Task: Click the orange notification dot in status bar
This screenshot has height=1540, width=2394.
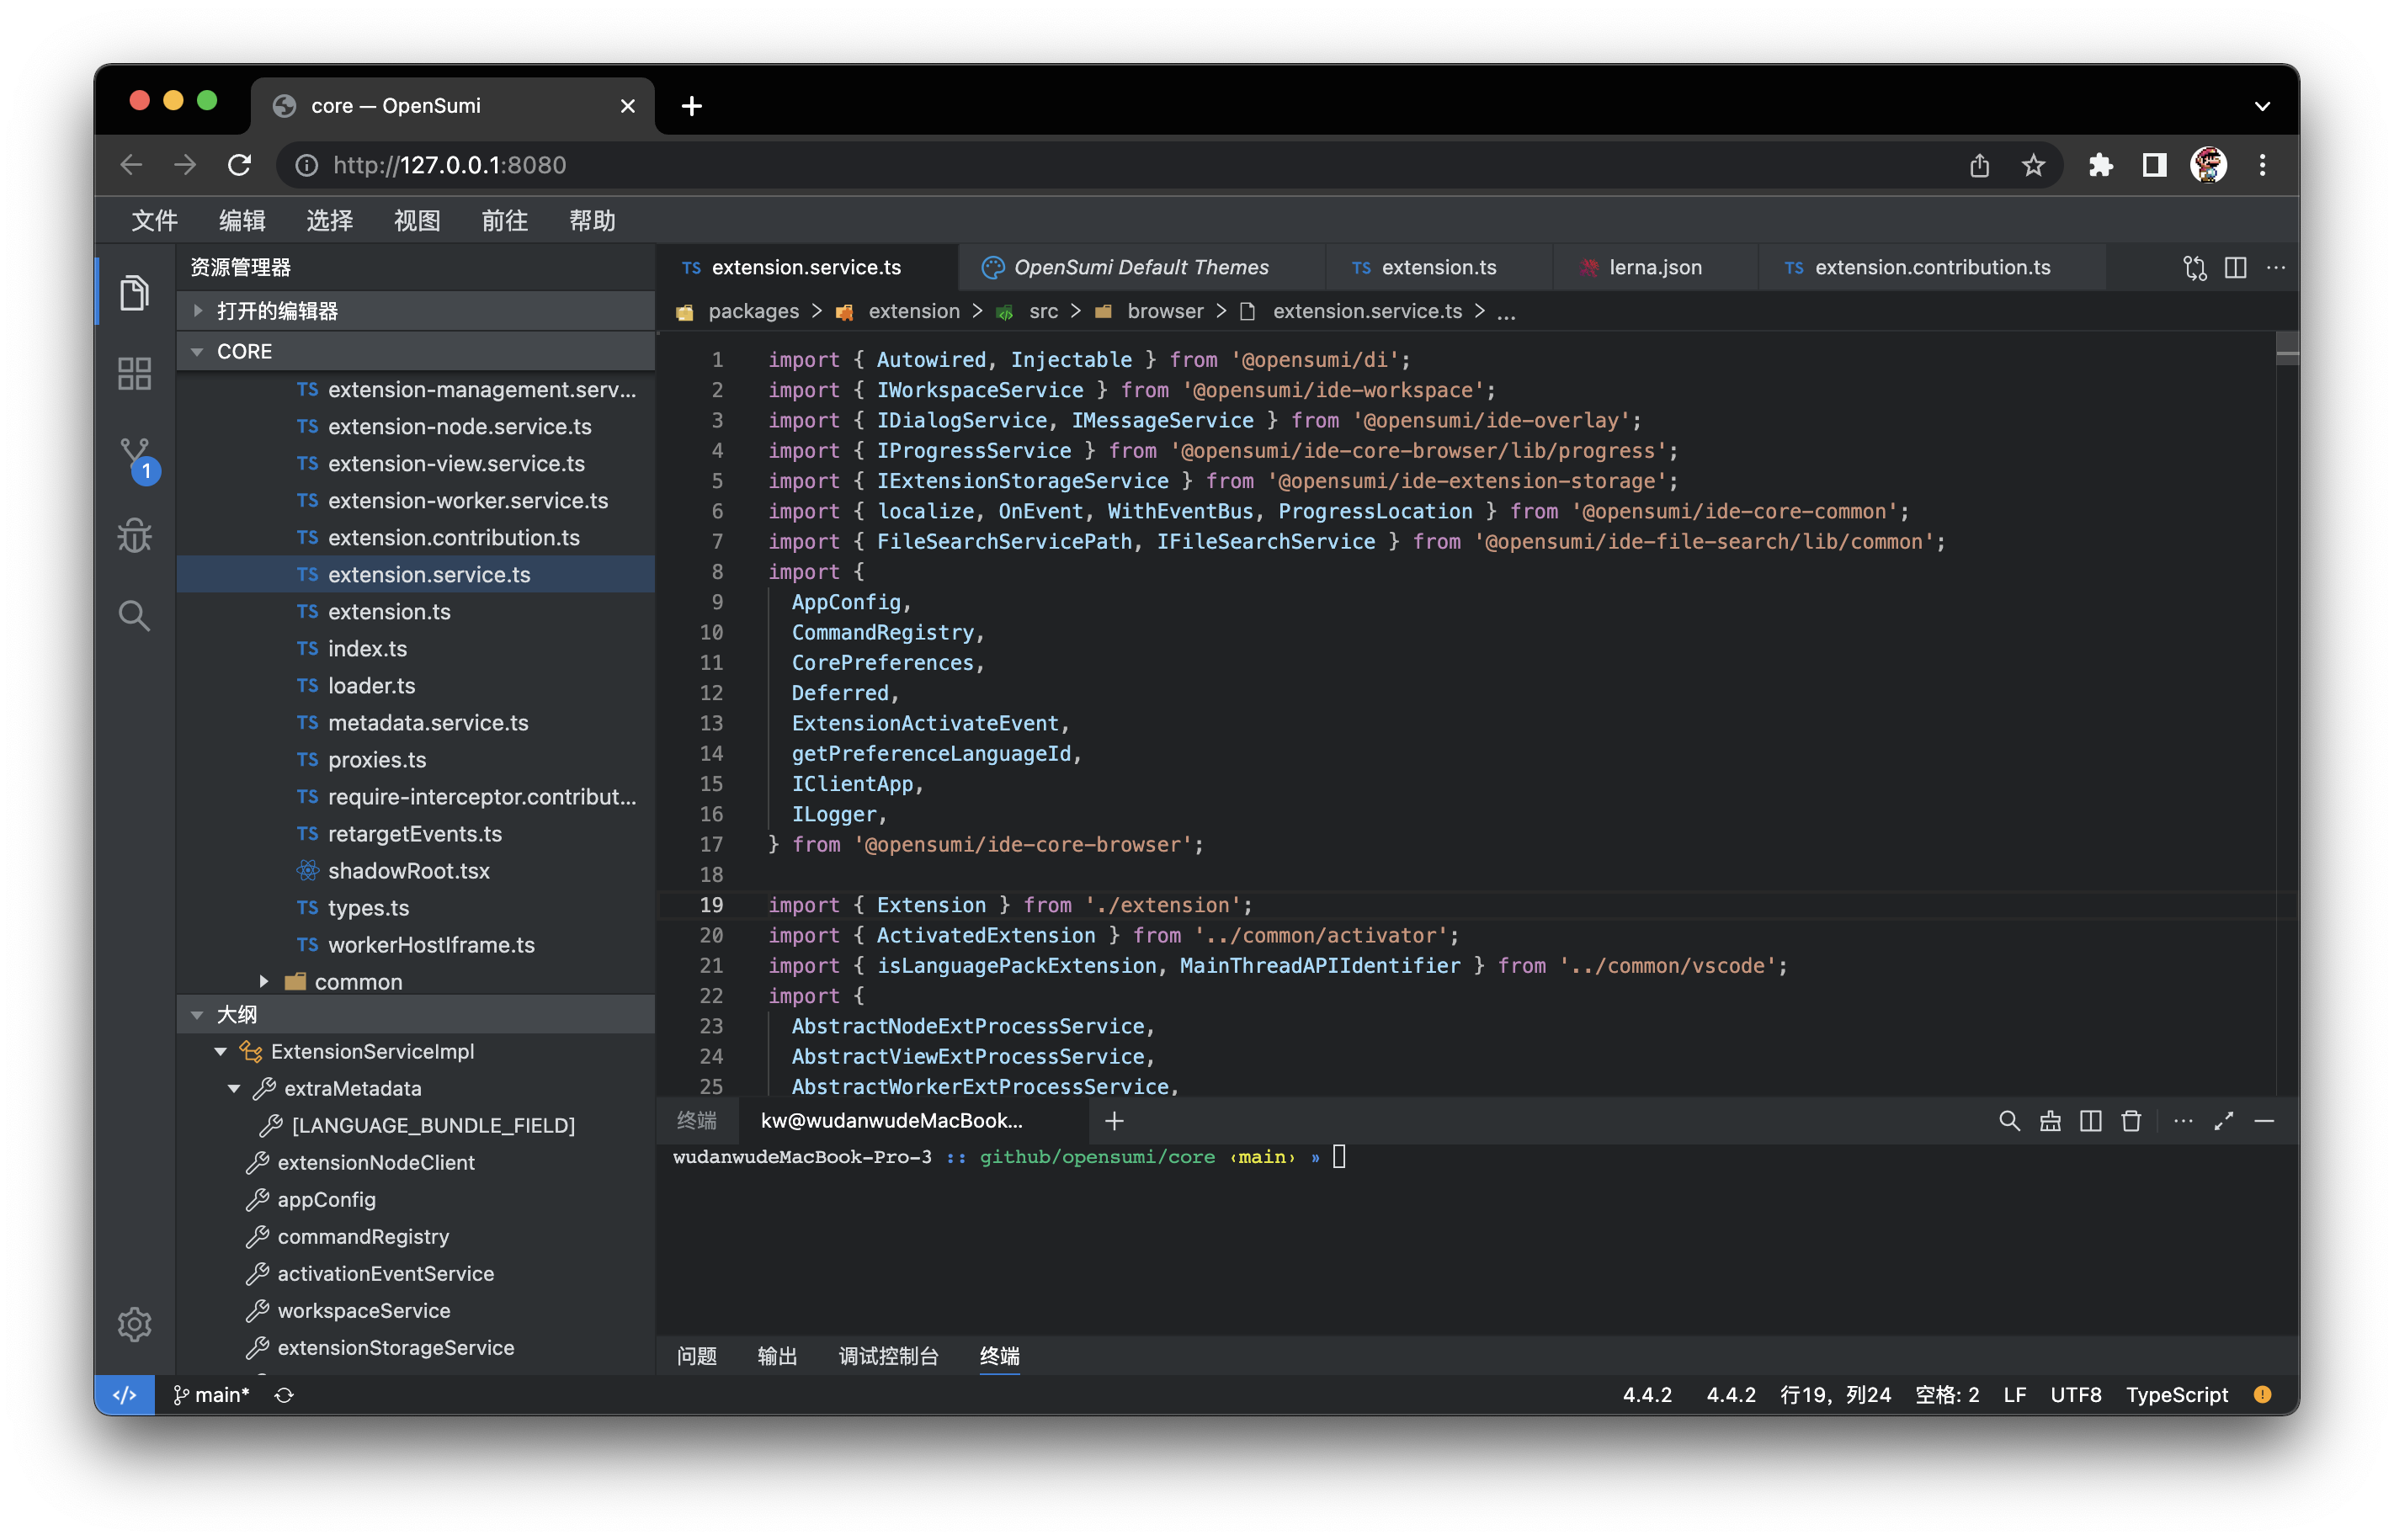Action: [2262, 1394]
